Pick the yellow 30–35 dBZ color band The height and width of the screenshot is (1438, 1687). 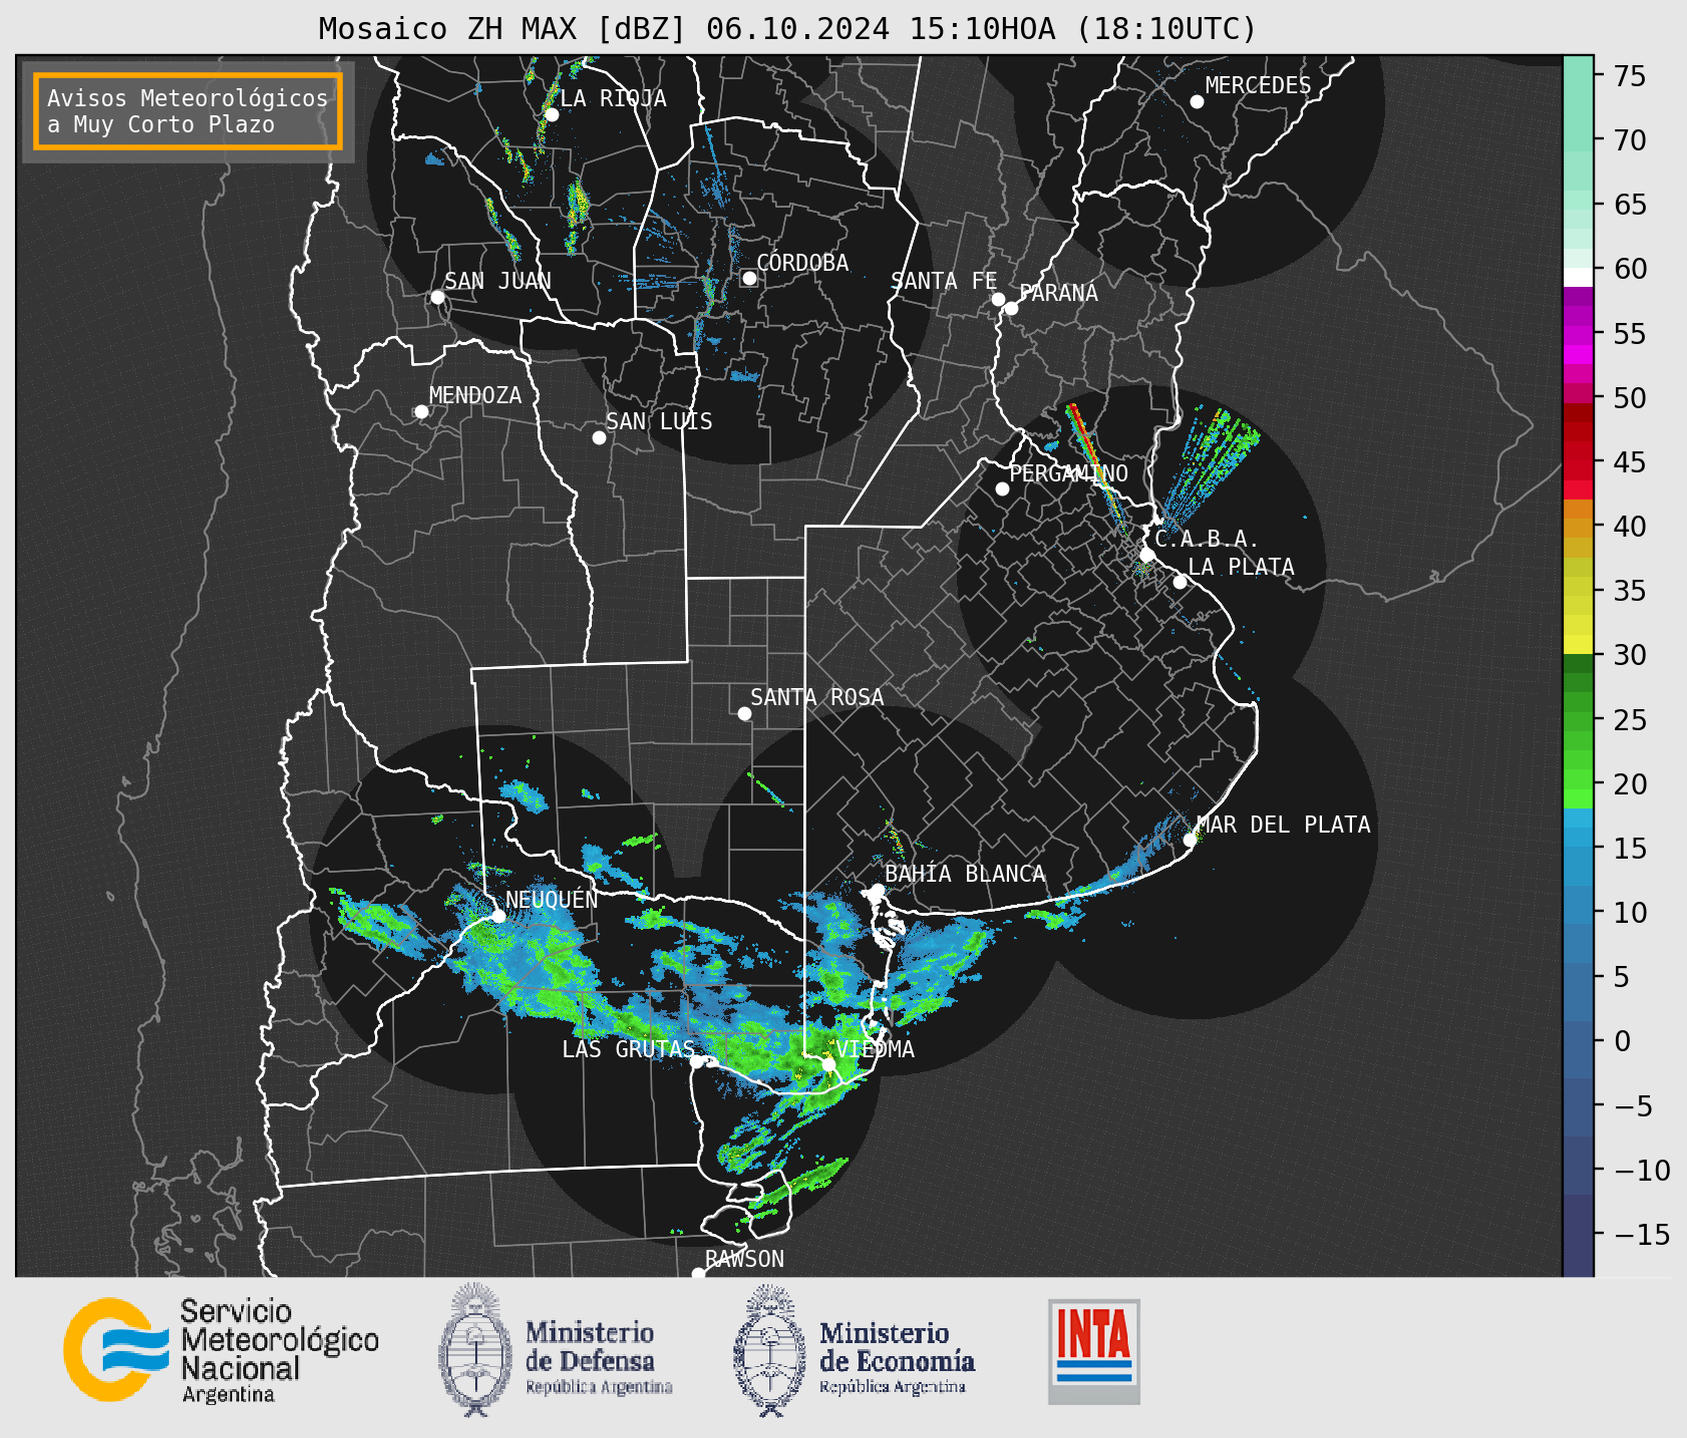click(1578, 622)
